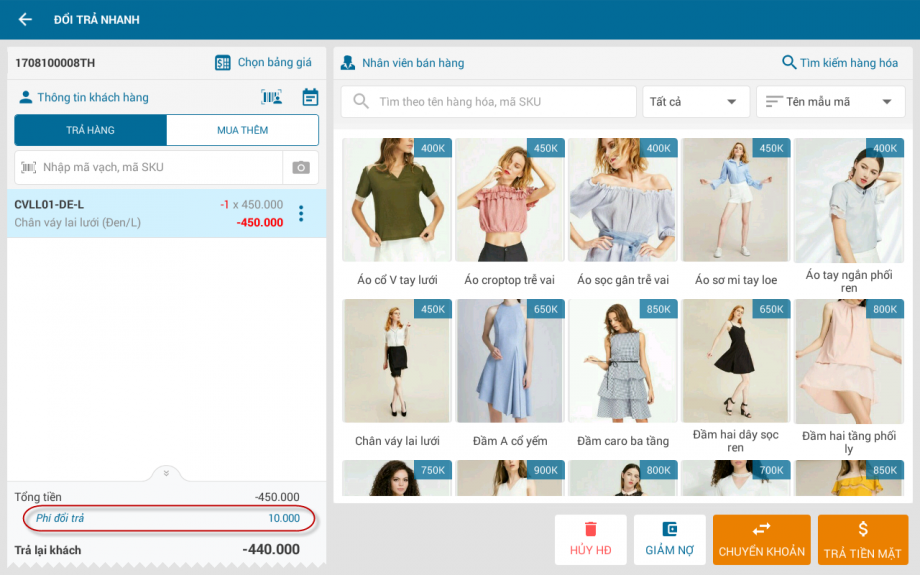Focus the Tìm theo tên hàng hóa search field

[488, 102]
